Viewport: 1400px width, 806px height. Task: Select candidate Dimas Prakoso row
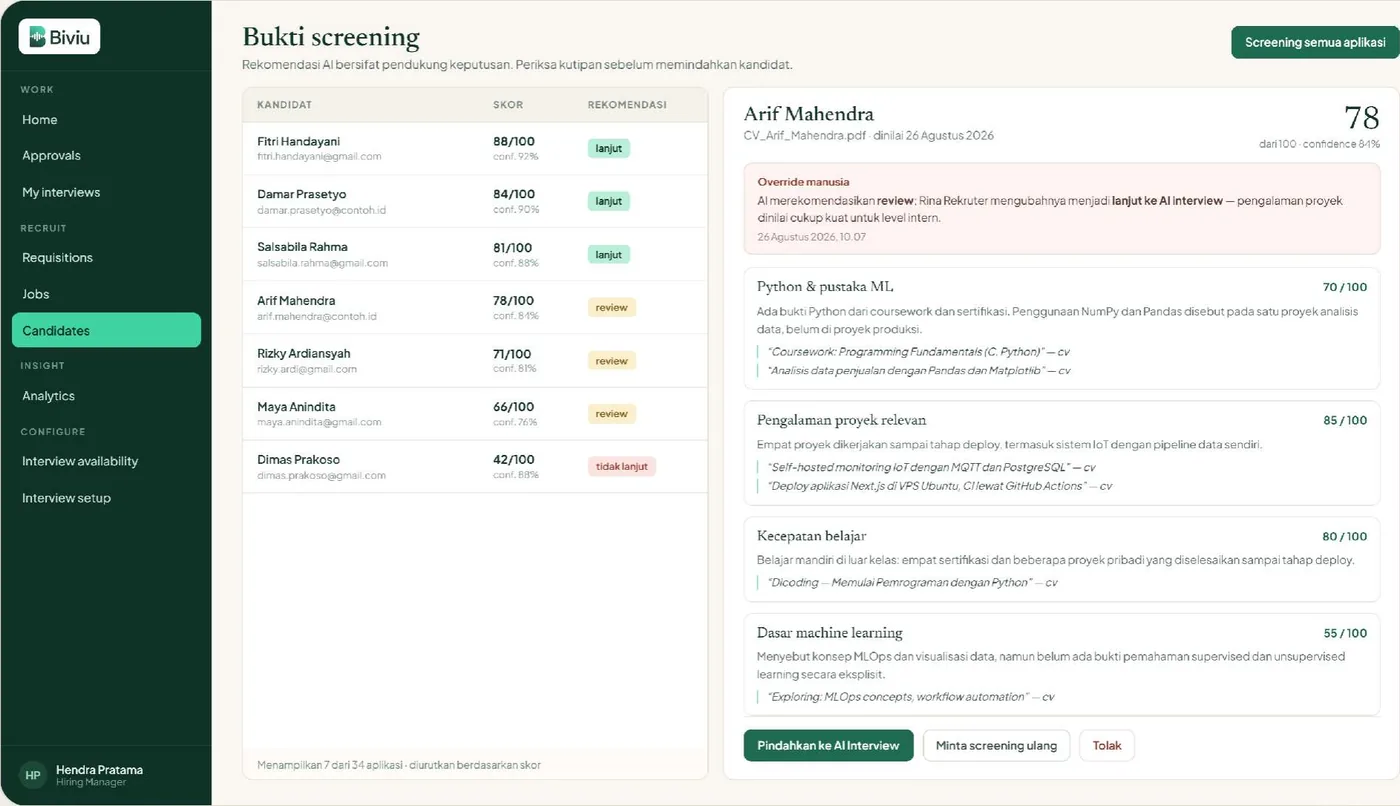[x=475, y=467]
